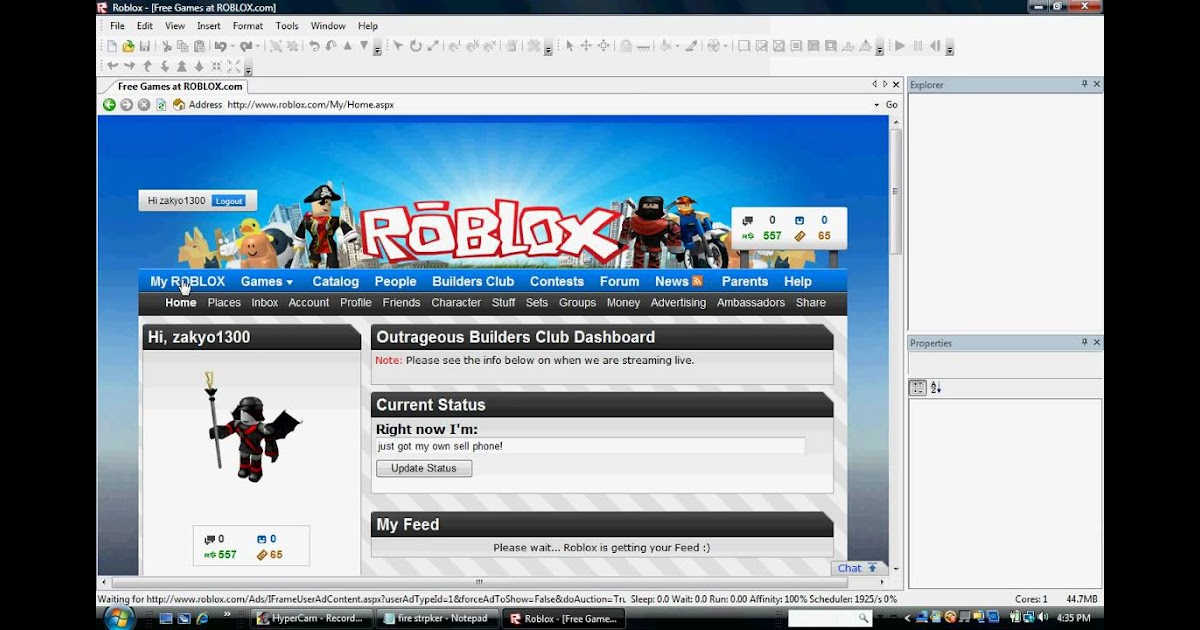This screenshot has height=630, width=1200.
Task: Click the Go button beside address bar
Action: tap(891, 104)
